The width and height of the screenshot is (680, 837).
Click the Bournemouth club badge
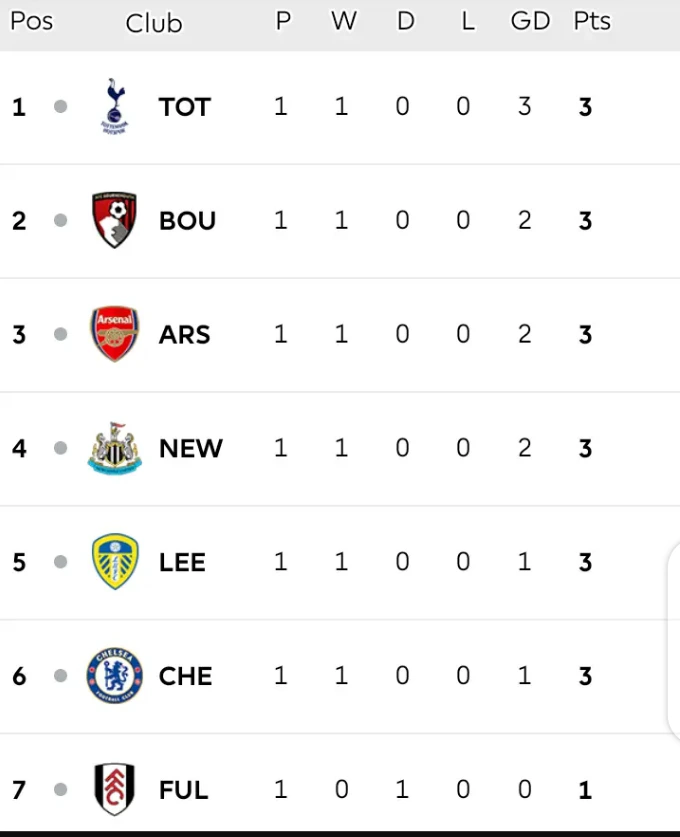114,220
